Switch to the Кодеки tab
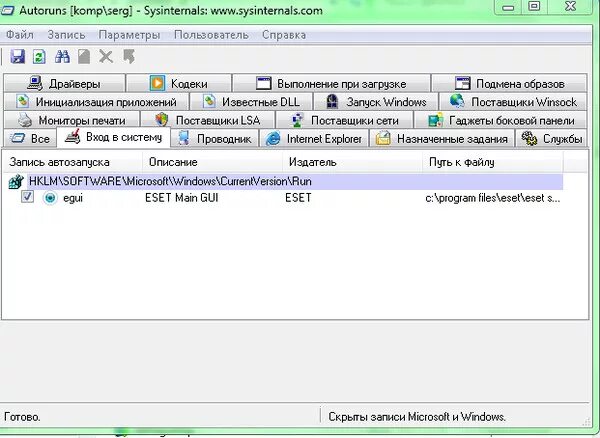Viewport: 600px width, 438px height. 179,83
